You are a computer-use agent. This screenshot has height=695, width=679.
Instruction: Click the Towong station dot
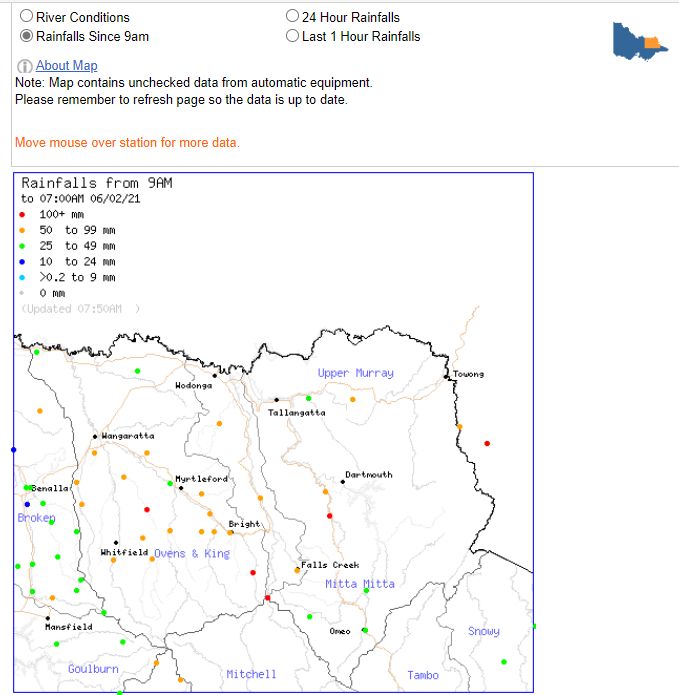[446, 377]
